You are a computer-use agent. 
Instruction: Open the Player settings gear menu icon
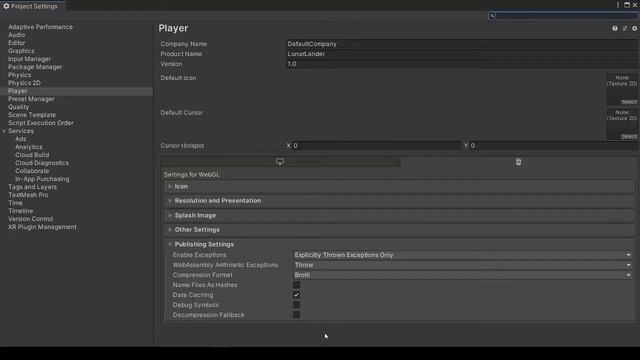[634, 28]
